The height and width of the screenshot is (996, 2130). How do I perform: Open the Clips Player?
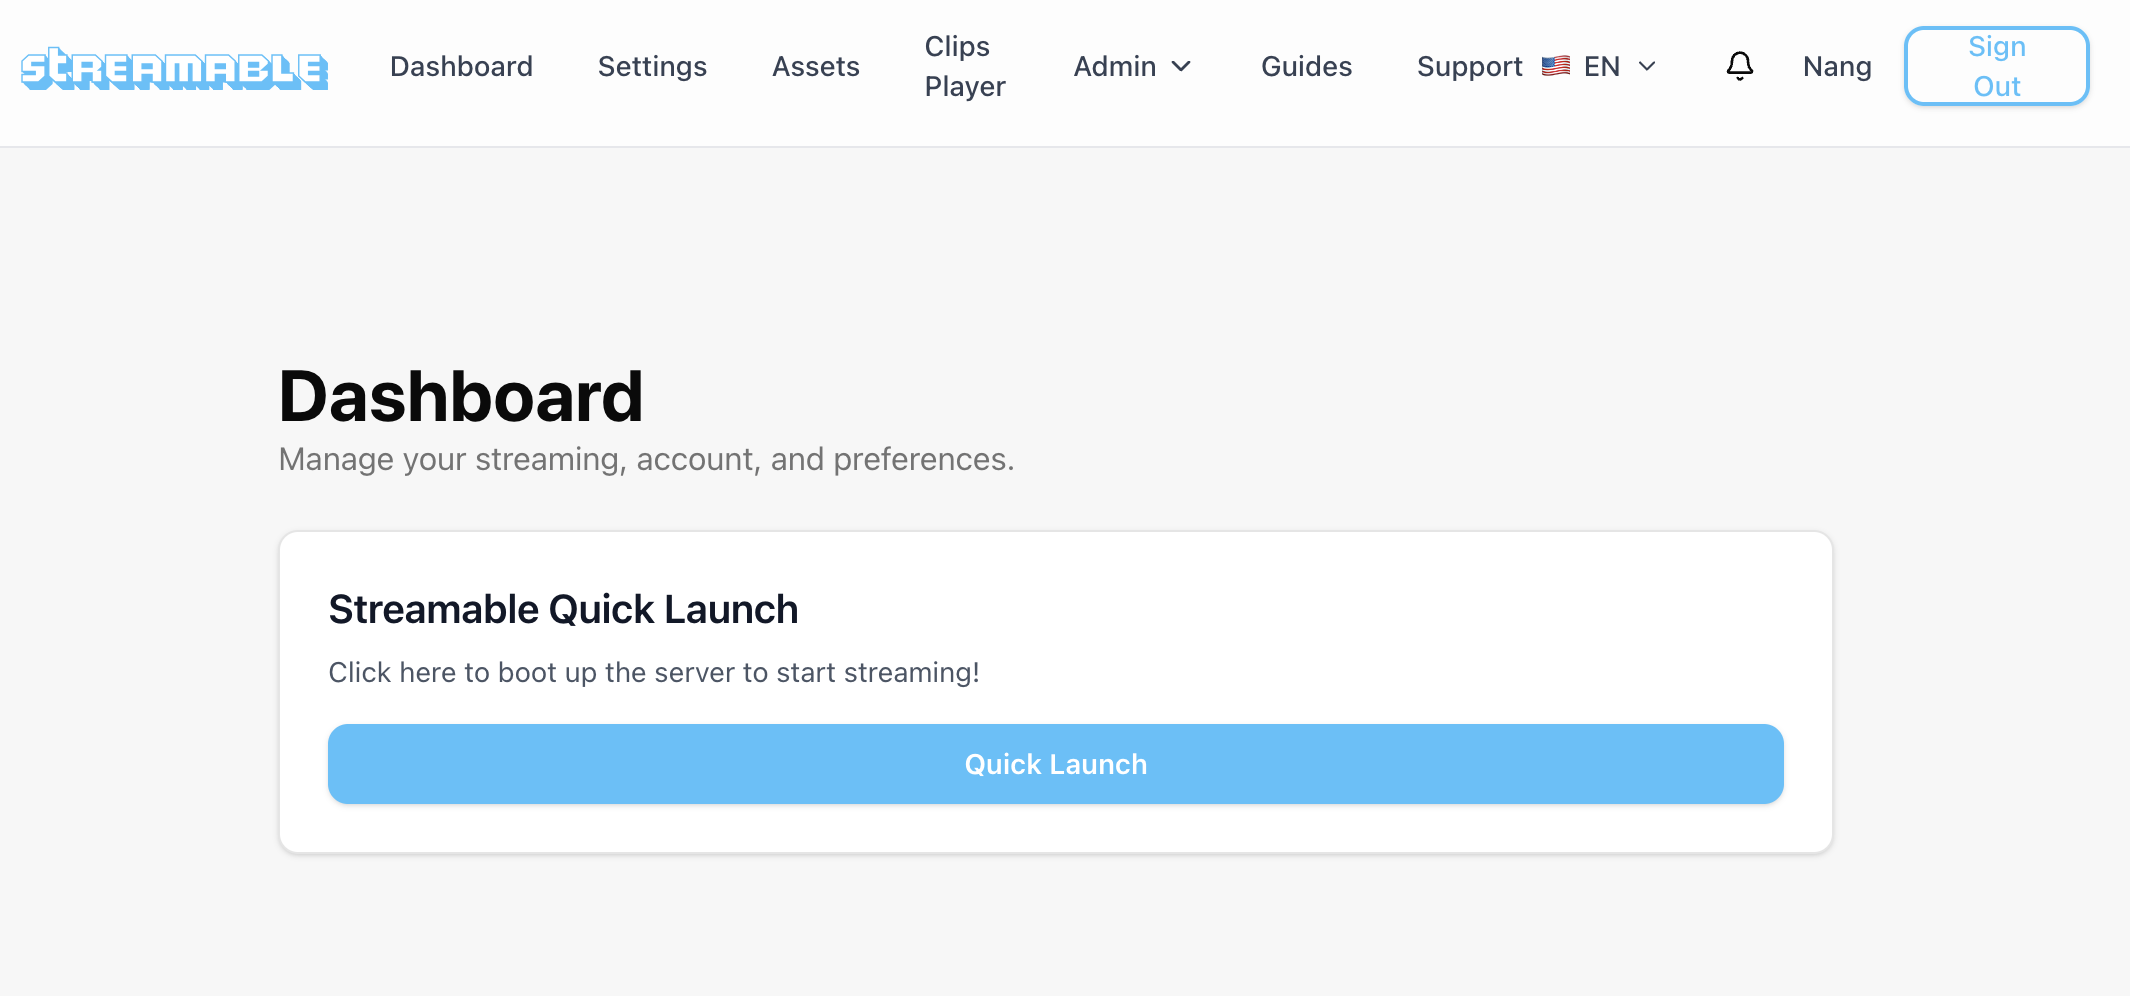point(964,66)
